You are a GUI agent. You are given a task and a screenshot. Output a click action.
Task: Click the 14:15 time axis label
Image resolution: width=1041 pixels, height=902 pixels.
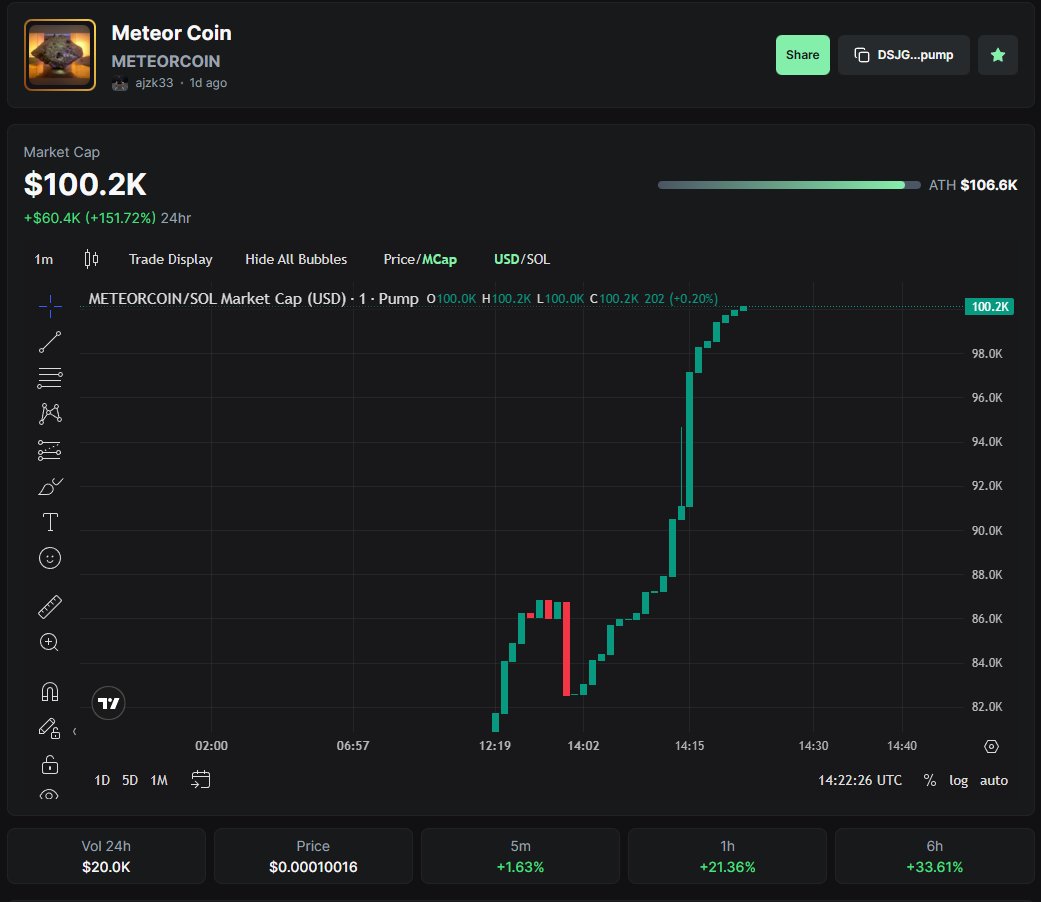[x=689, y=745]
